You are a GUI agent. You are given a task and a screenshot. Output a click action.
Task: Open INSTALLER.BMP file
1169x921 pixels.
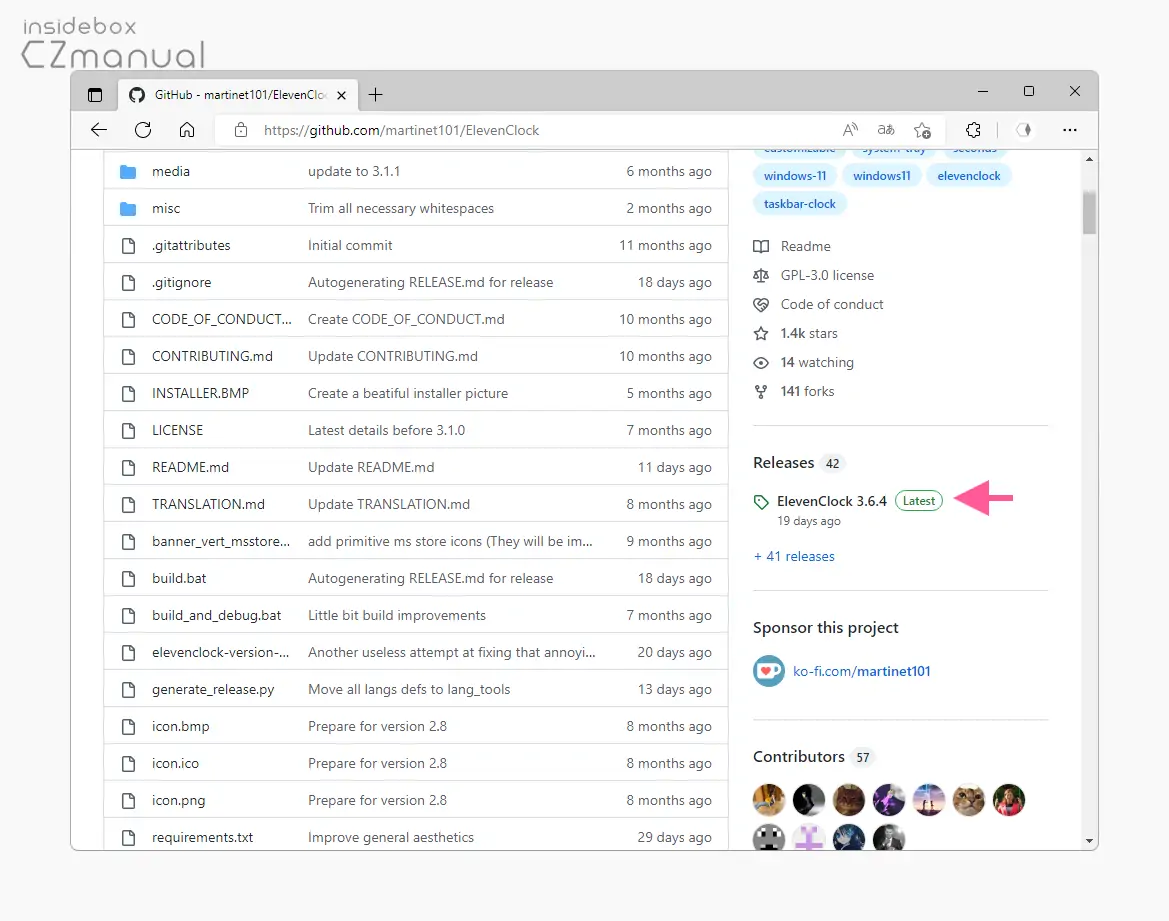(x=201, y=393)
